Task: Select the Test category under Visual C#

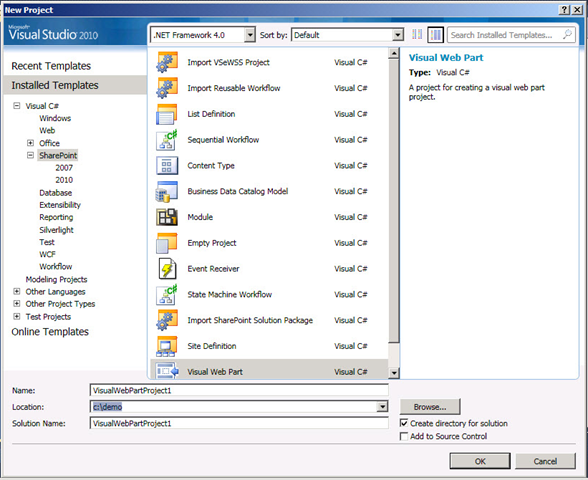Action: (x=47, y=242)
